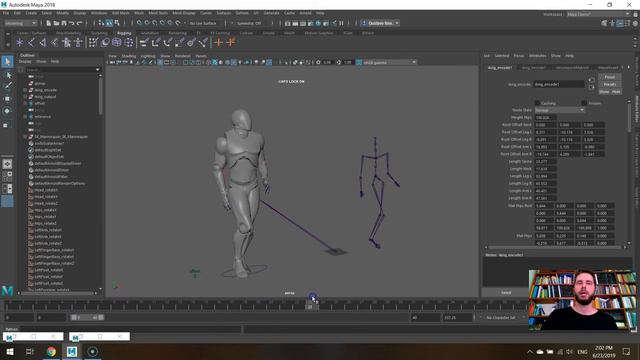Click the Hide button in Attribute Editor

click(x=616, y=92)
